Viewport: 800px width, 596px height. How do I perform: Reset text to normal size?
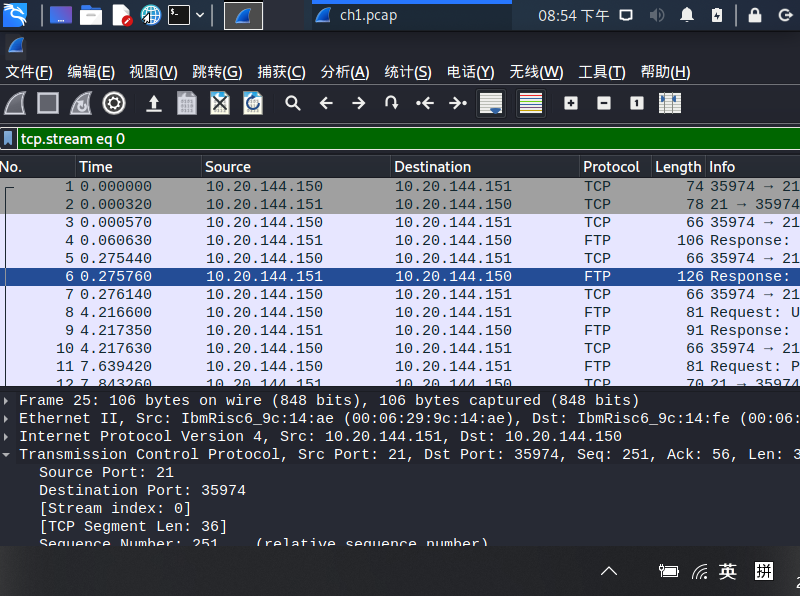click(637, 104)
